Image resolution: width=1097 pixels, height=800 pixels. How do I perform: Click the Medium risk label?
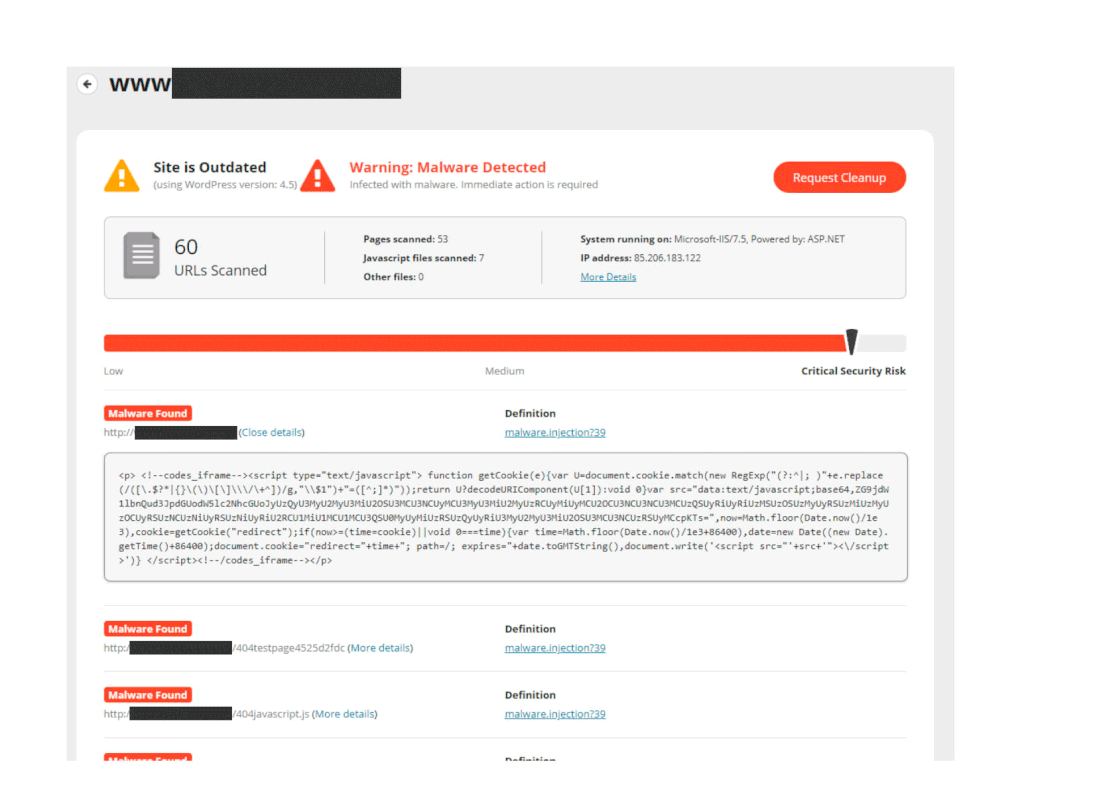[504, 371]
